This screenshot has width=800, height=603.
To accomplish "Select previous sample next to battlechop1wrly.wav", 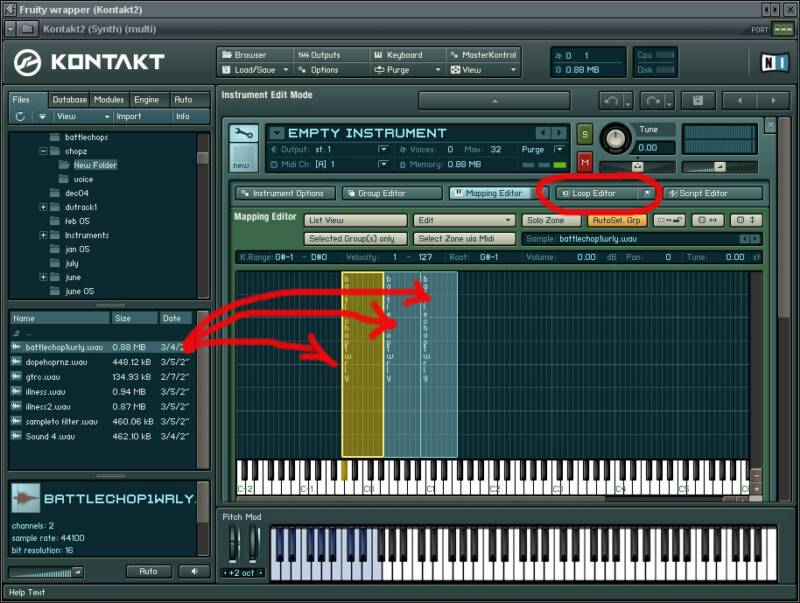I will [744, 239].
